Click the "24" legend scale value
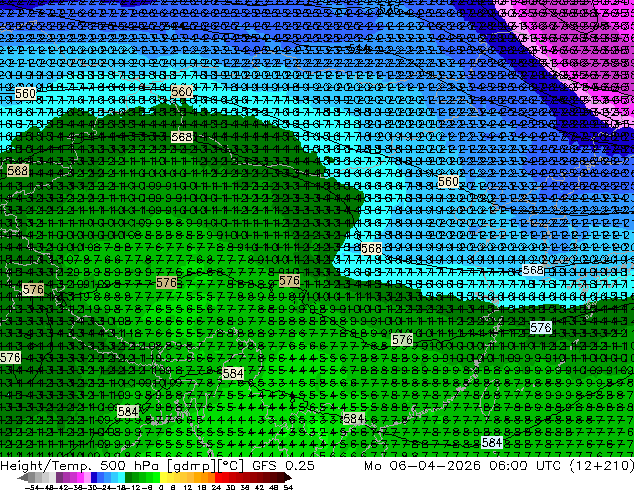Viewport: 634px width, 490px height. (216, 487)
